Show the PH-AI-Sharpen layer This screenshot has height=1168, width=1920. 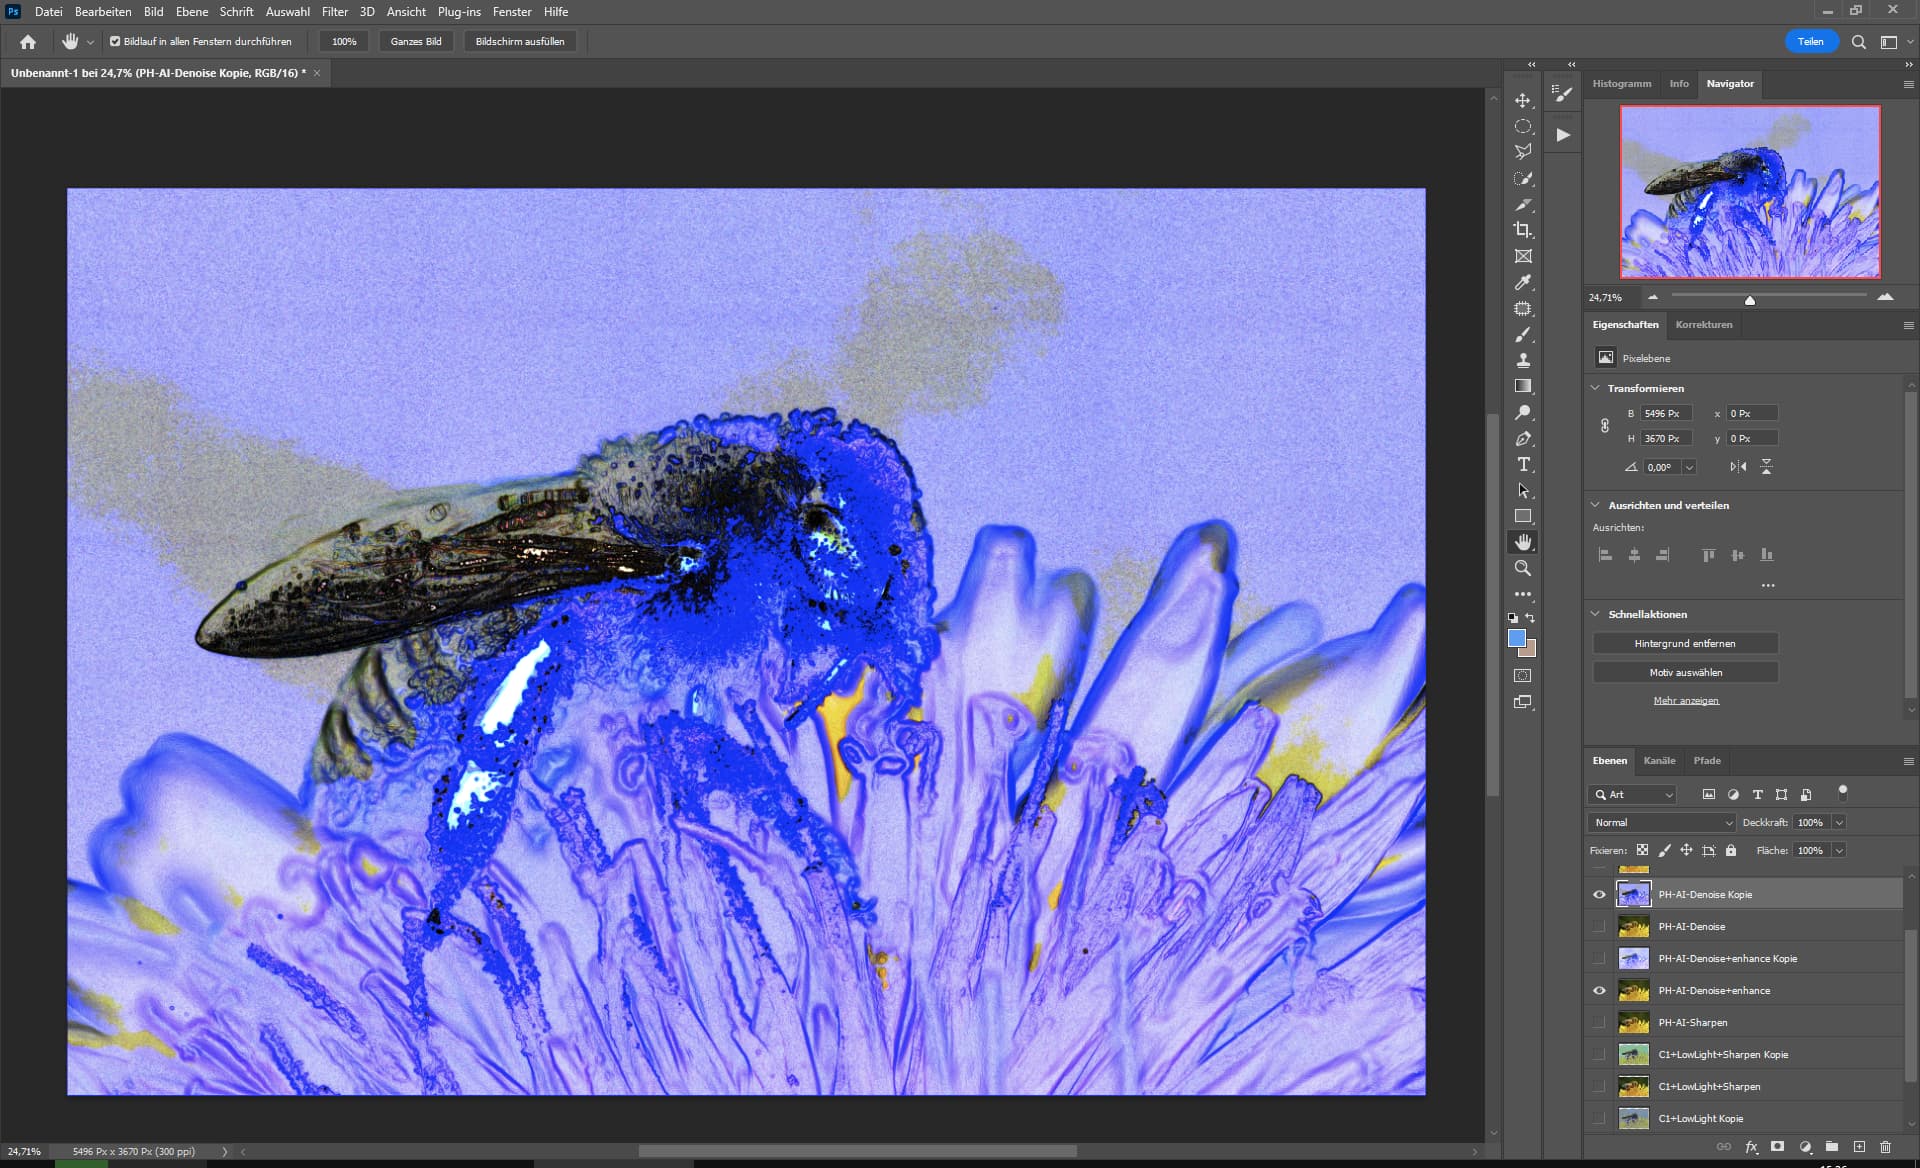1599,1022
